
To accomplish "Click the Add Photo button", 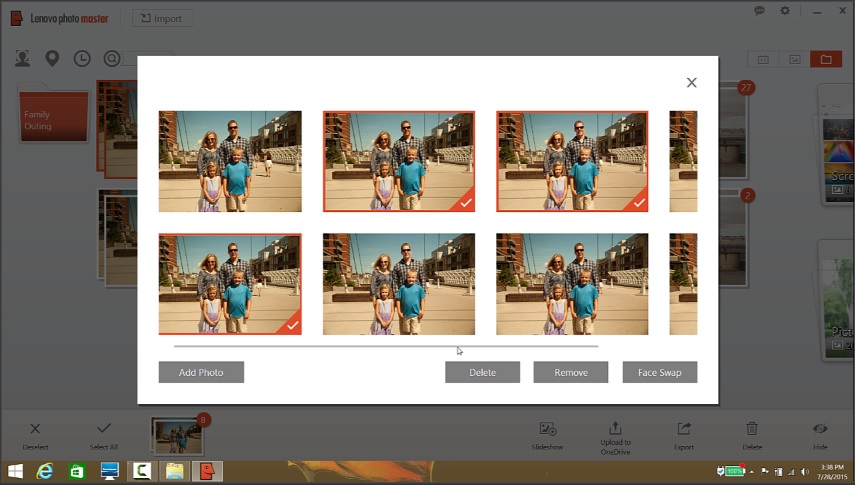I will click(201, 372).
